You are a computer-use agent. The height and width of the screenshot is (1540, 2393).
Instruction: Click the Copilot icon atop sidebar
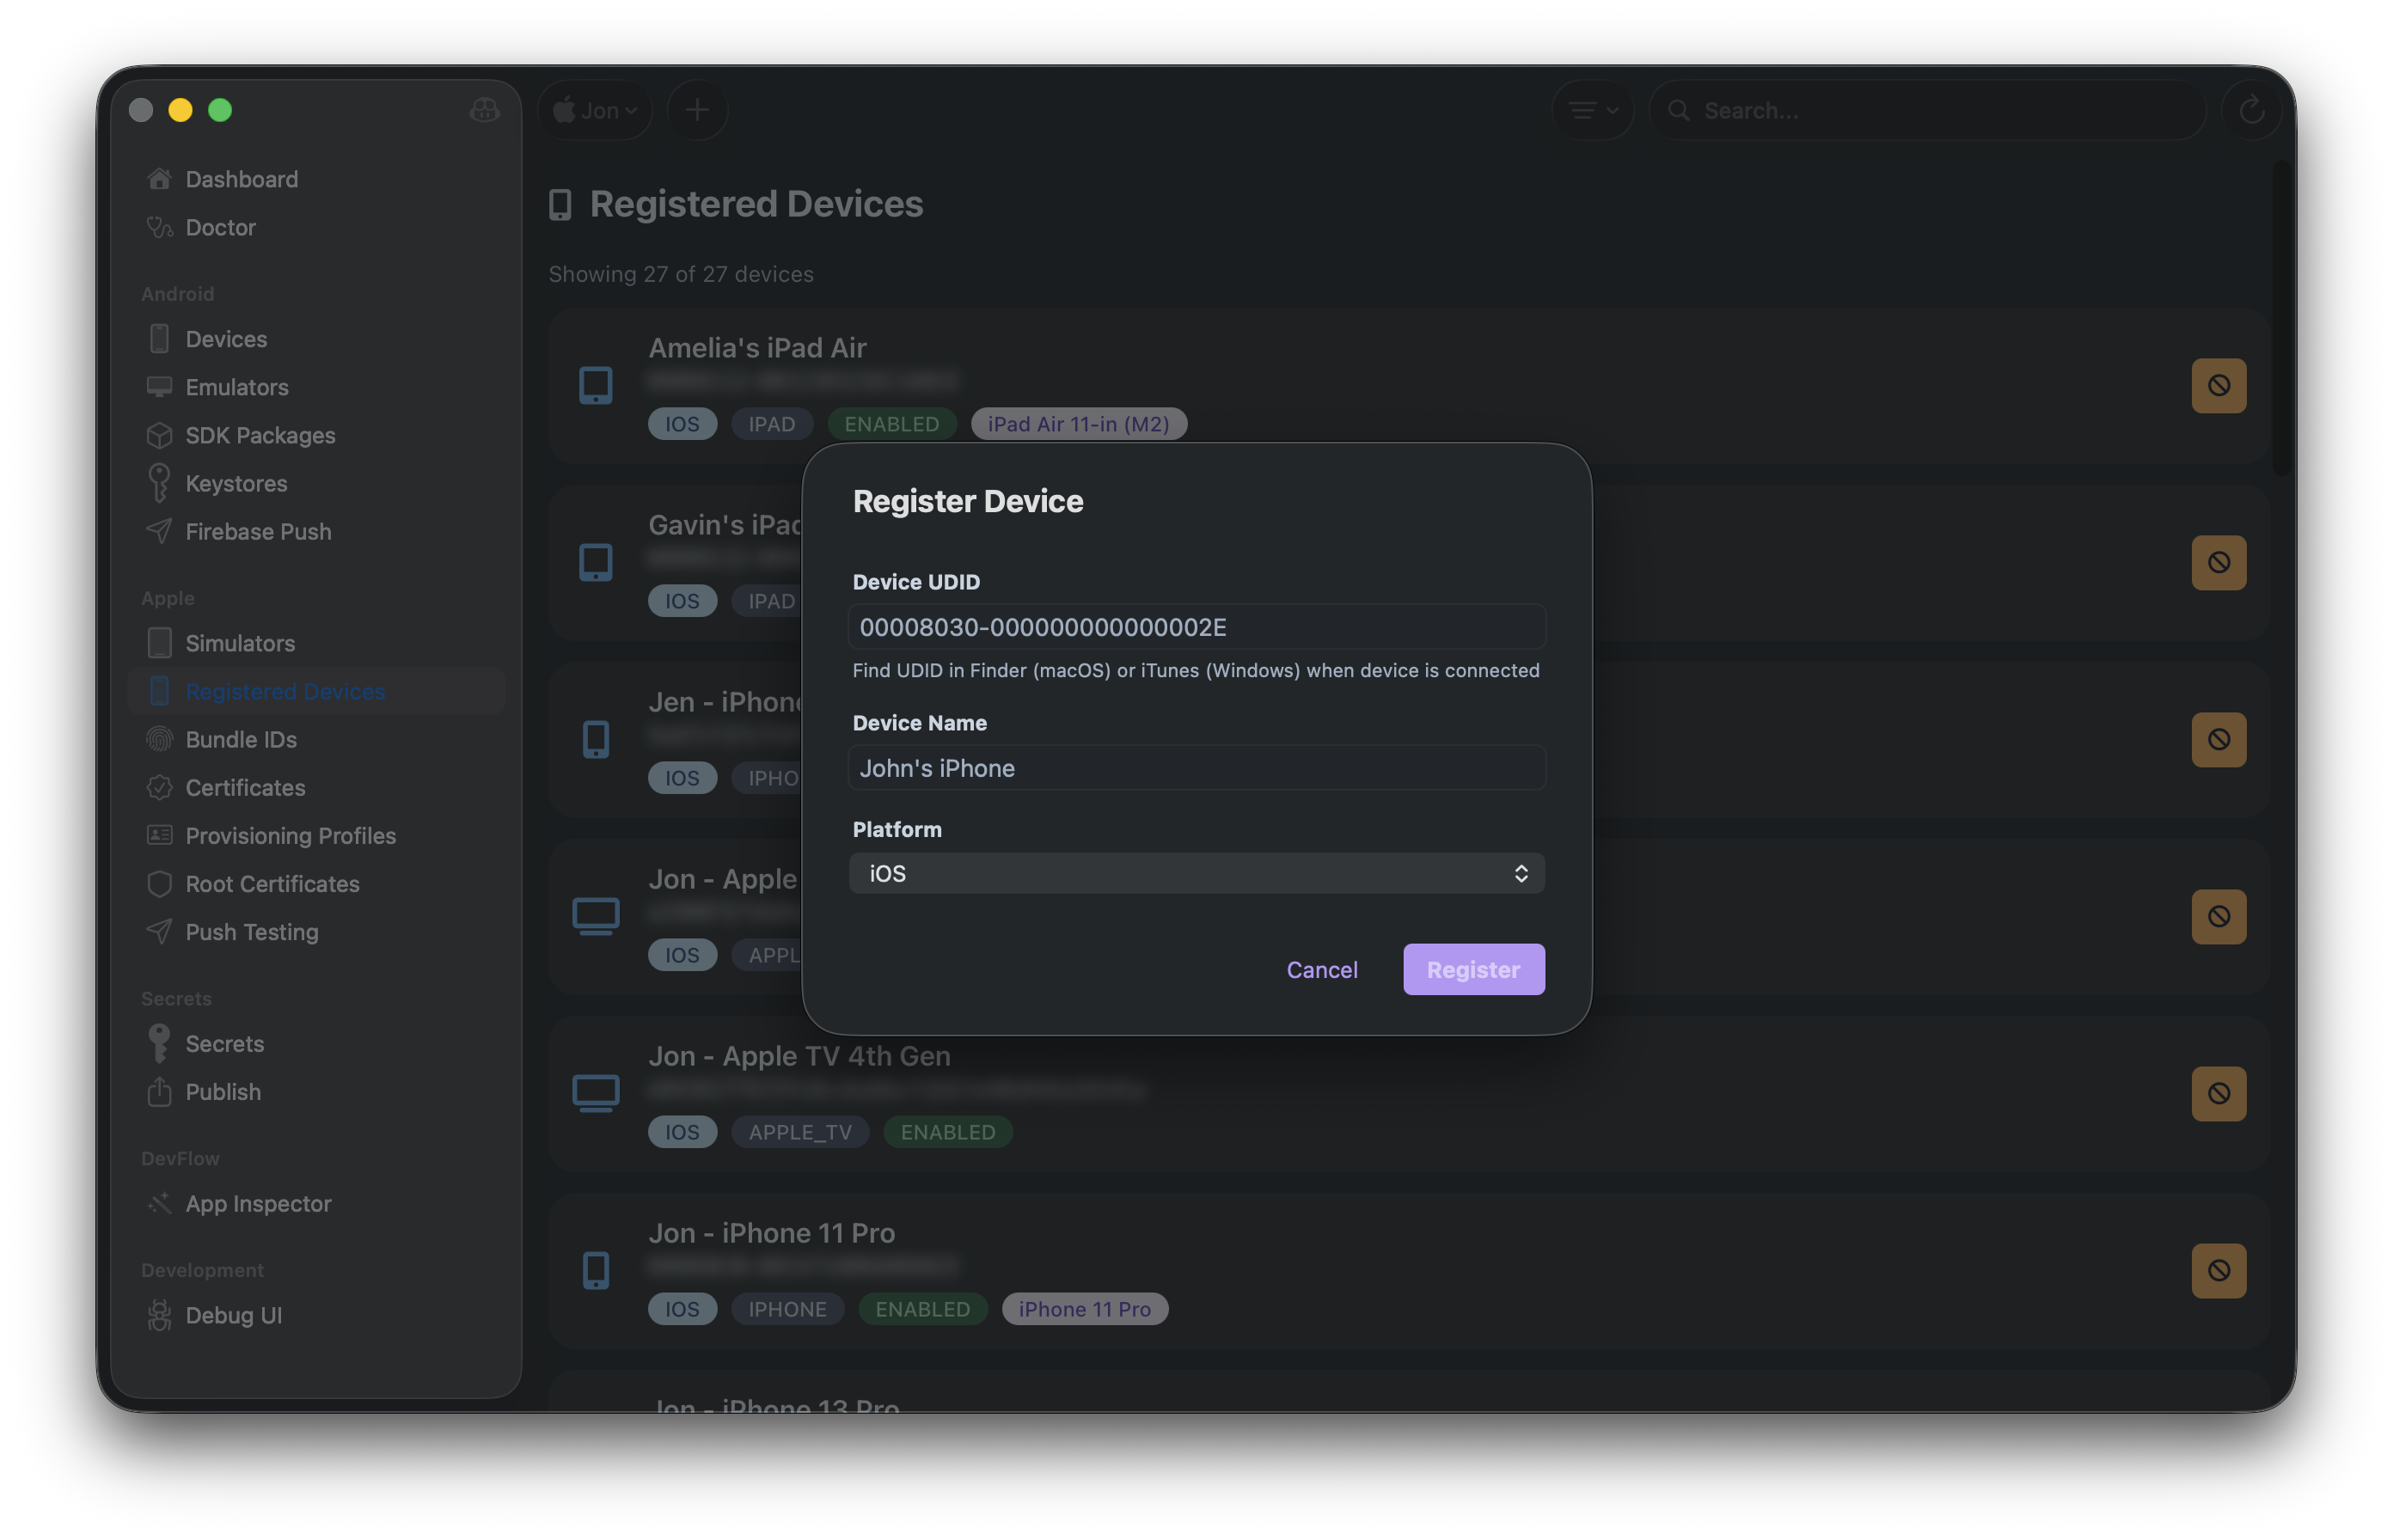[485, 110]
